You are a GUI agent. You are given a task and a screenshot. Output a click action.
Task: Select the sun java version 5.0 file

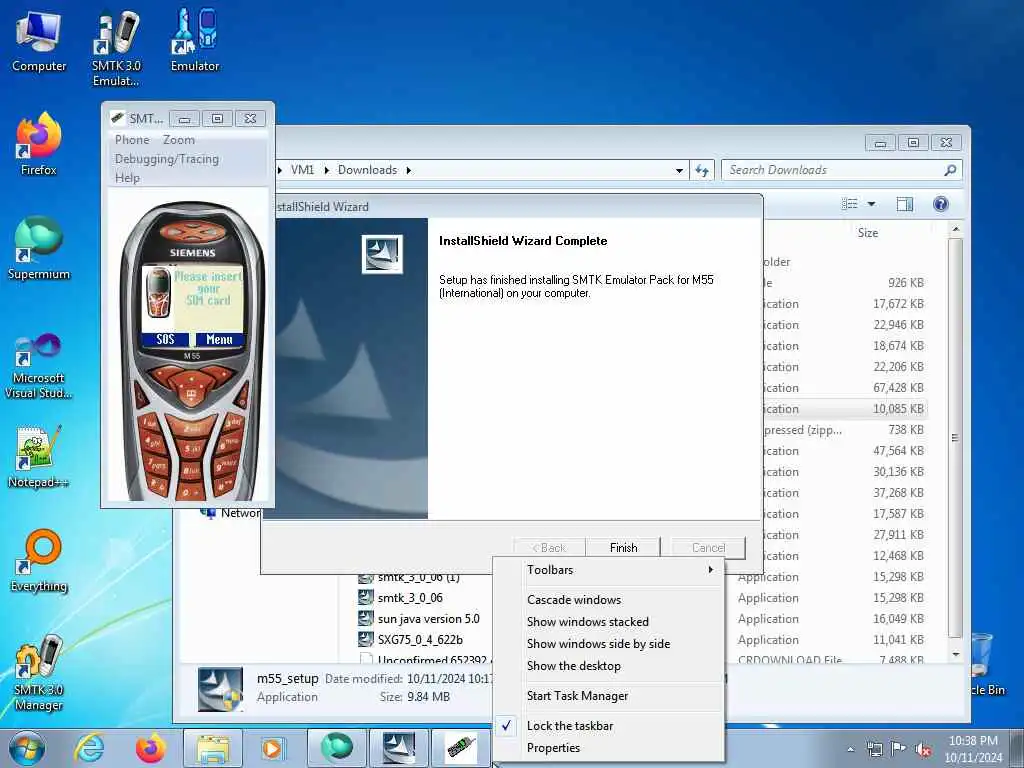pos(428,618)
